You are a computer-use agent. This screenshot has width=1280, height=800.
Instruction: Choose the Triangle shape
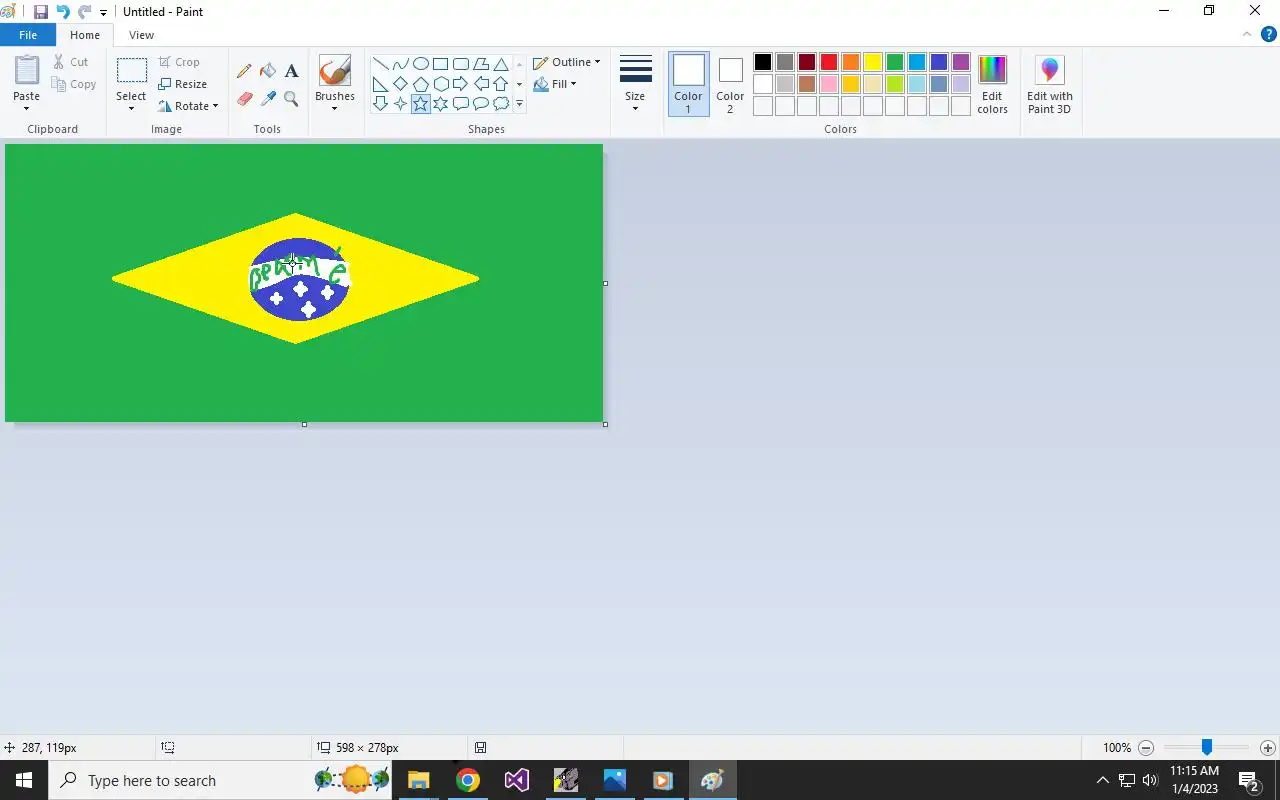coord(501,64)
